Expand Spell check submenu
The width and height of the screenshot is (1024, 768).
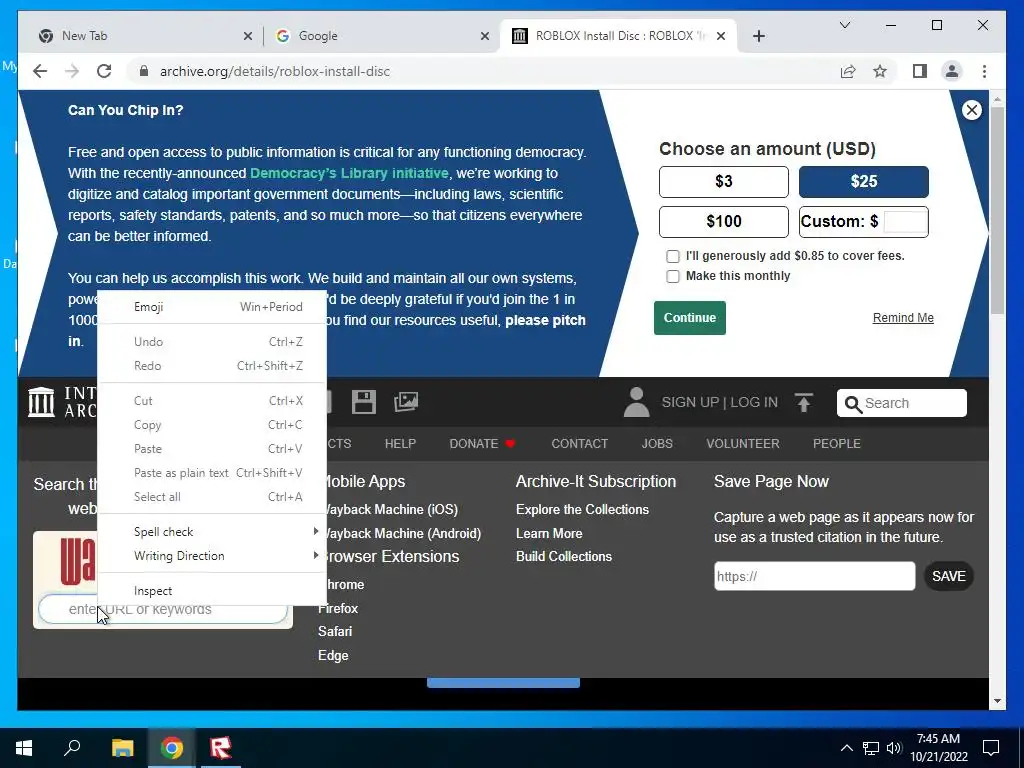pyautogui.click(x=212, y=532)
